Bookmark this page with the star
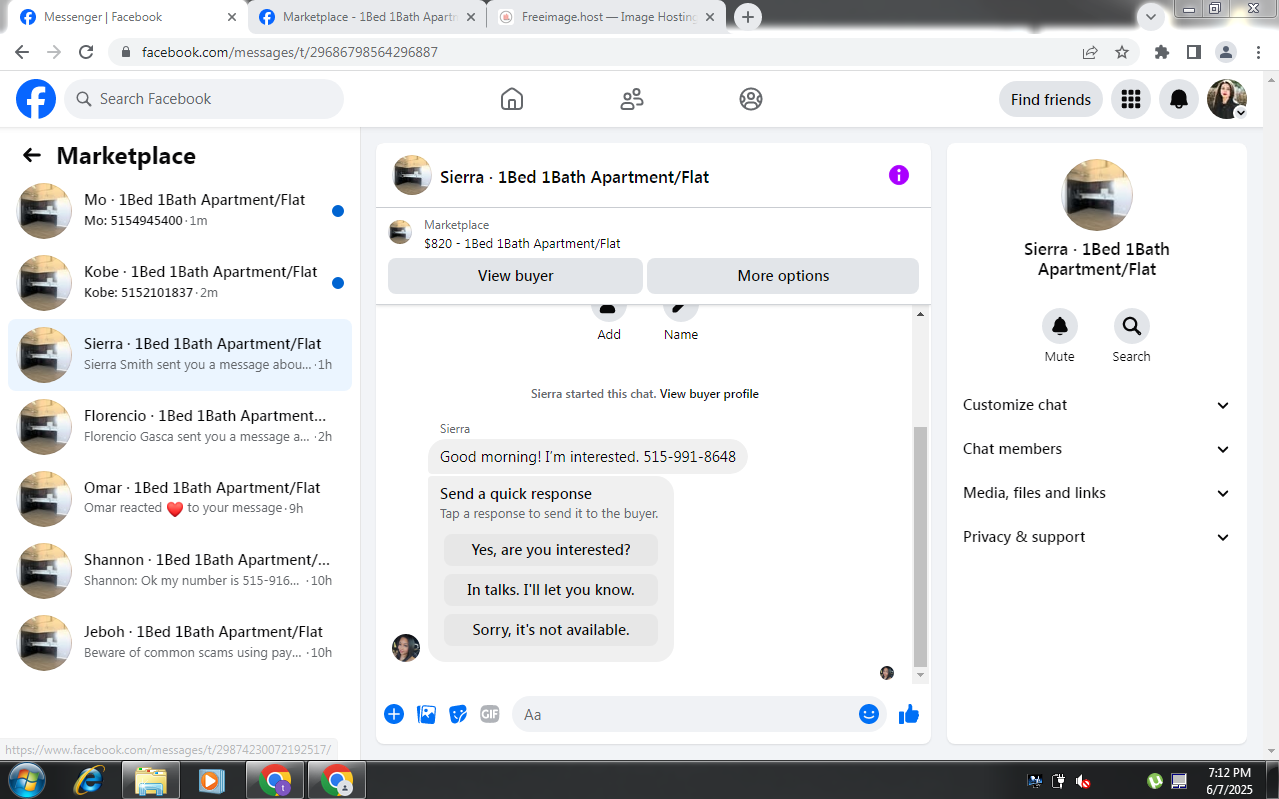This screenshot has height=799, width=1279. pyautogui.click(x=1122, y=52)
